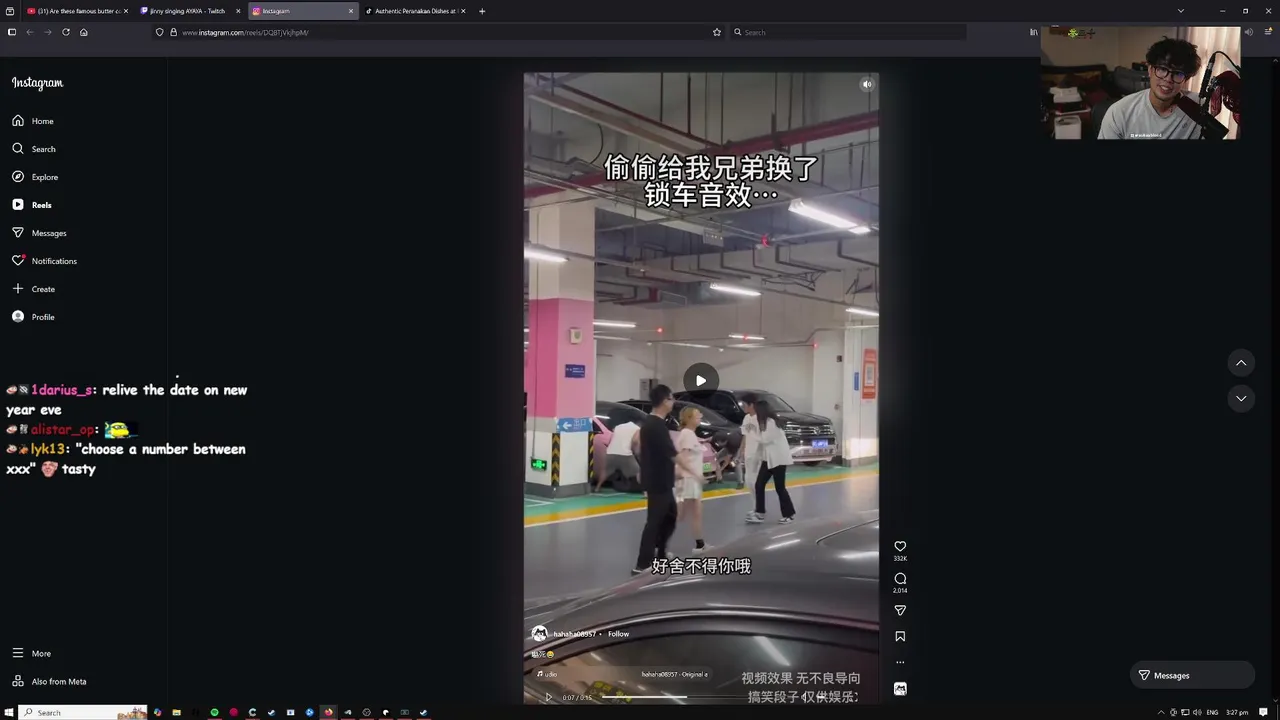Toggle browser sidebar icon

tap(11, 32)
